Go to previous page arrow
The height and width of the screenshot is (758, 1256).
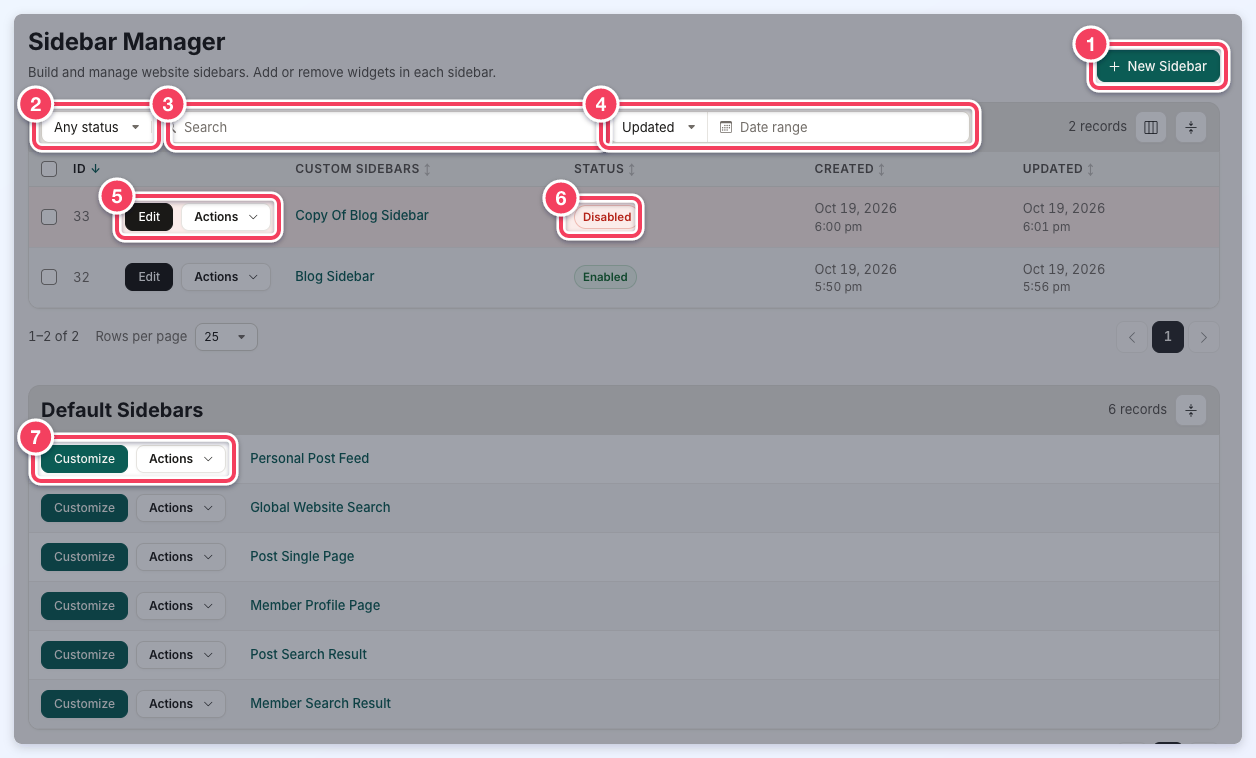pos(1132,337)
